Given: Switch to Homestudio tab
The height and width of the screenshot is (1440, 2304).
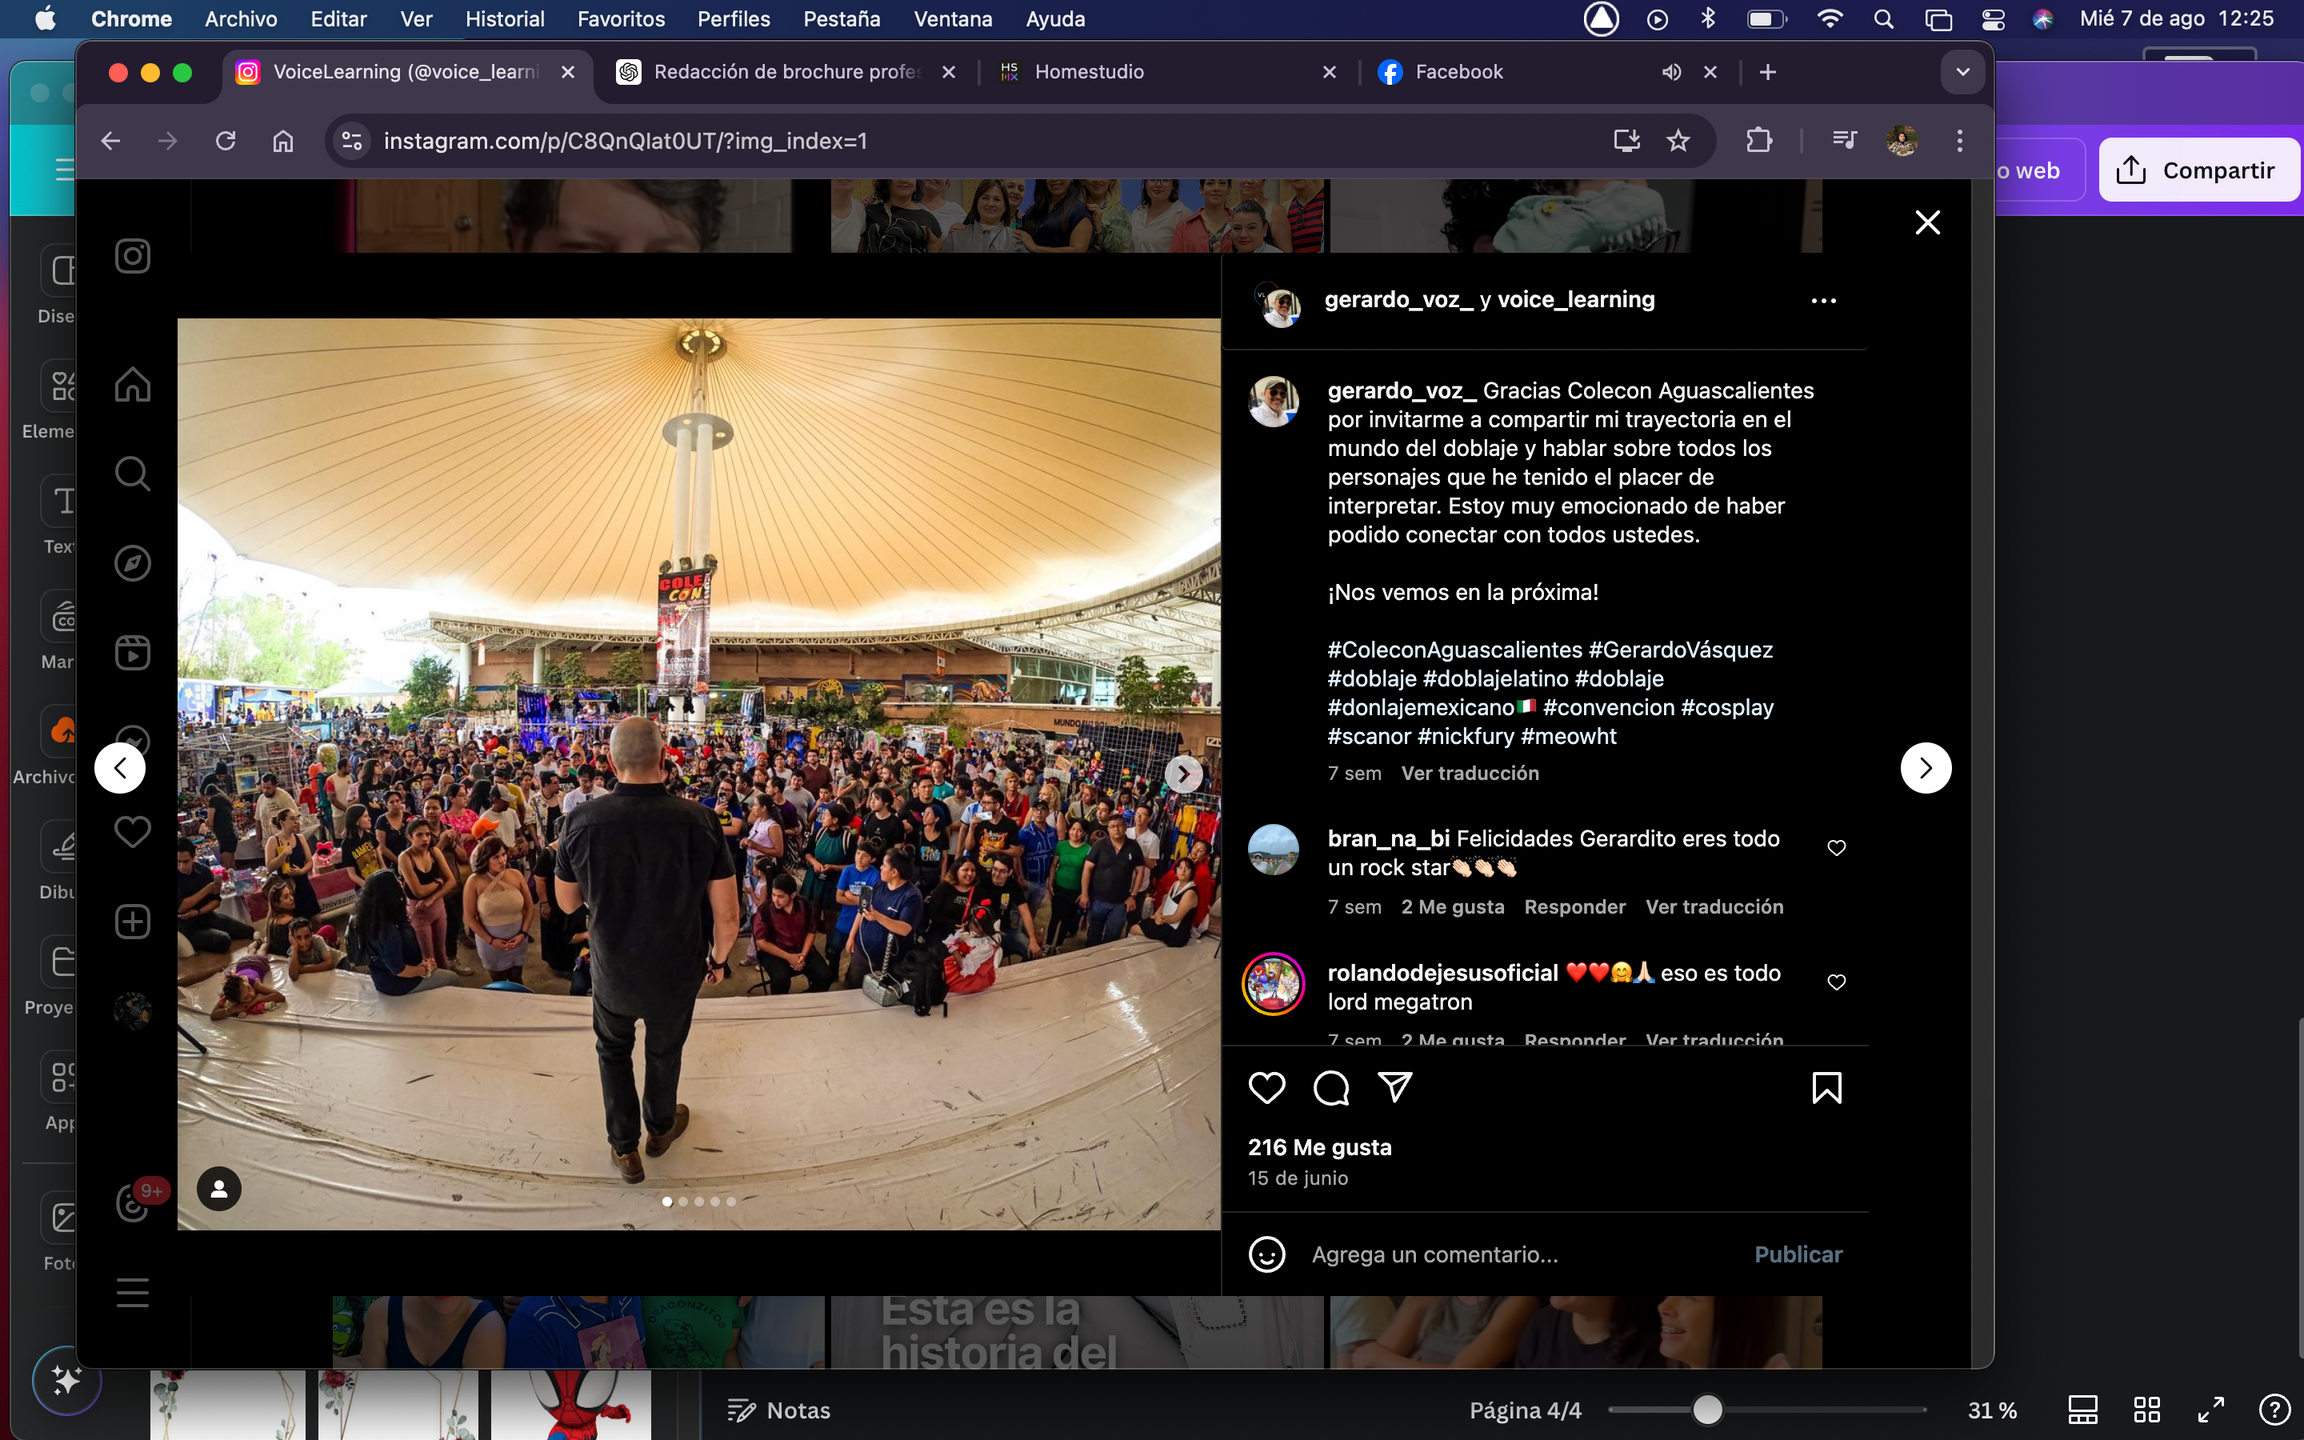Looking at the screenshot, I should (1169, 72).
